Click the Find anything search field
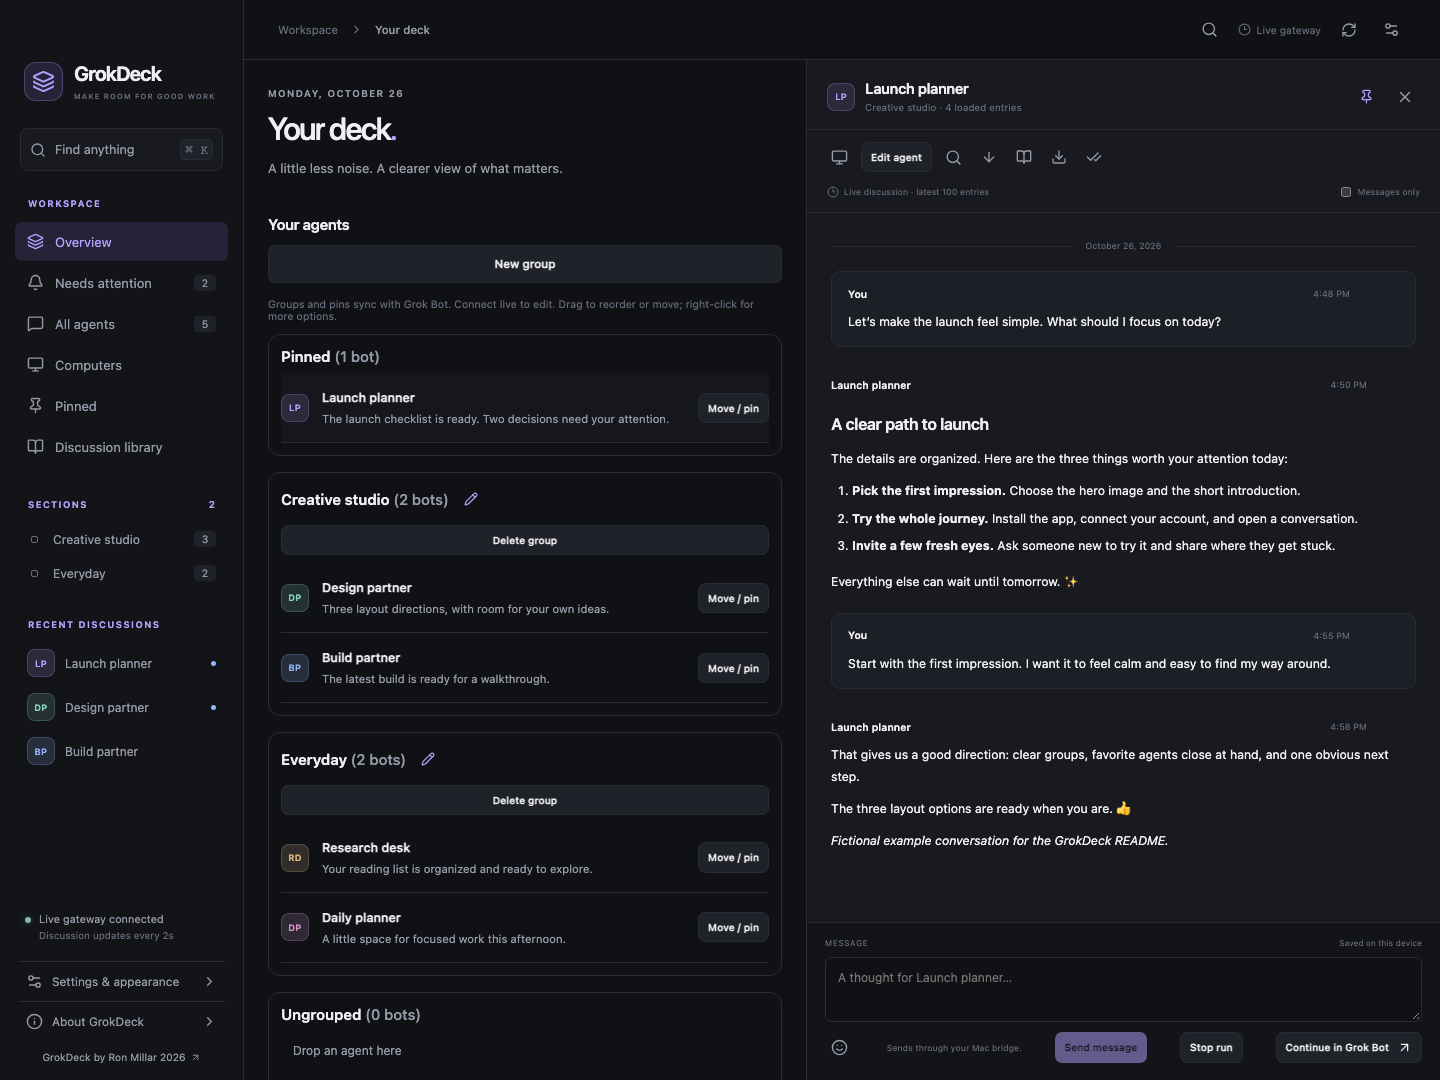 pos(121,150)
